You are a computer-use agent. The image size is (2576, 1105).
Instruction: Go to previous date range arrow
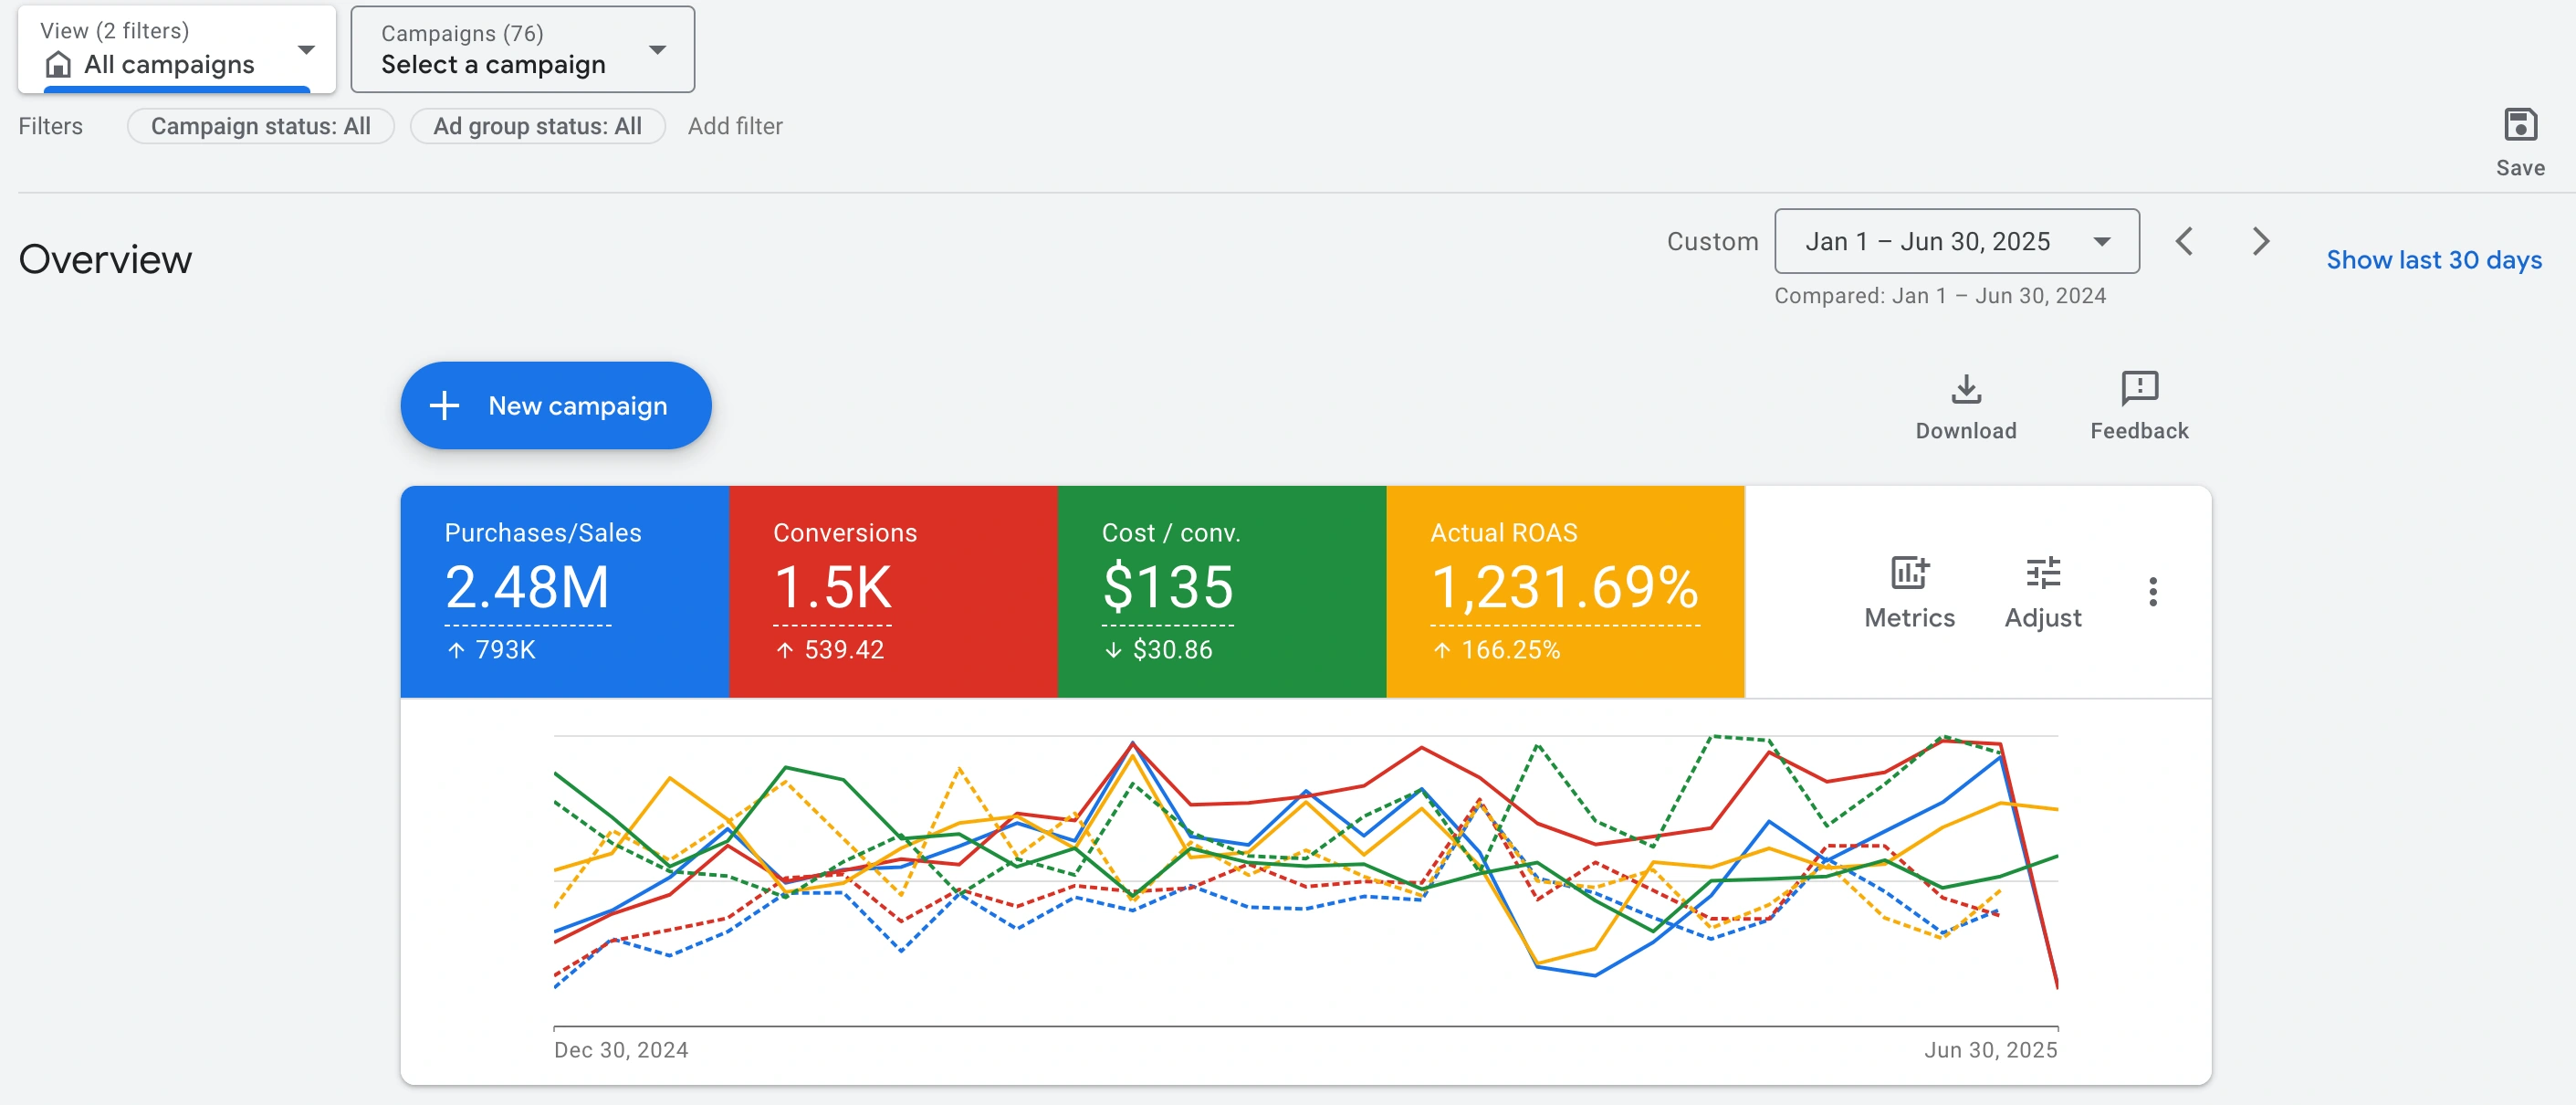(x=2184, y=242)
